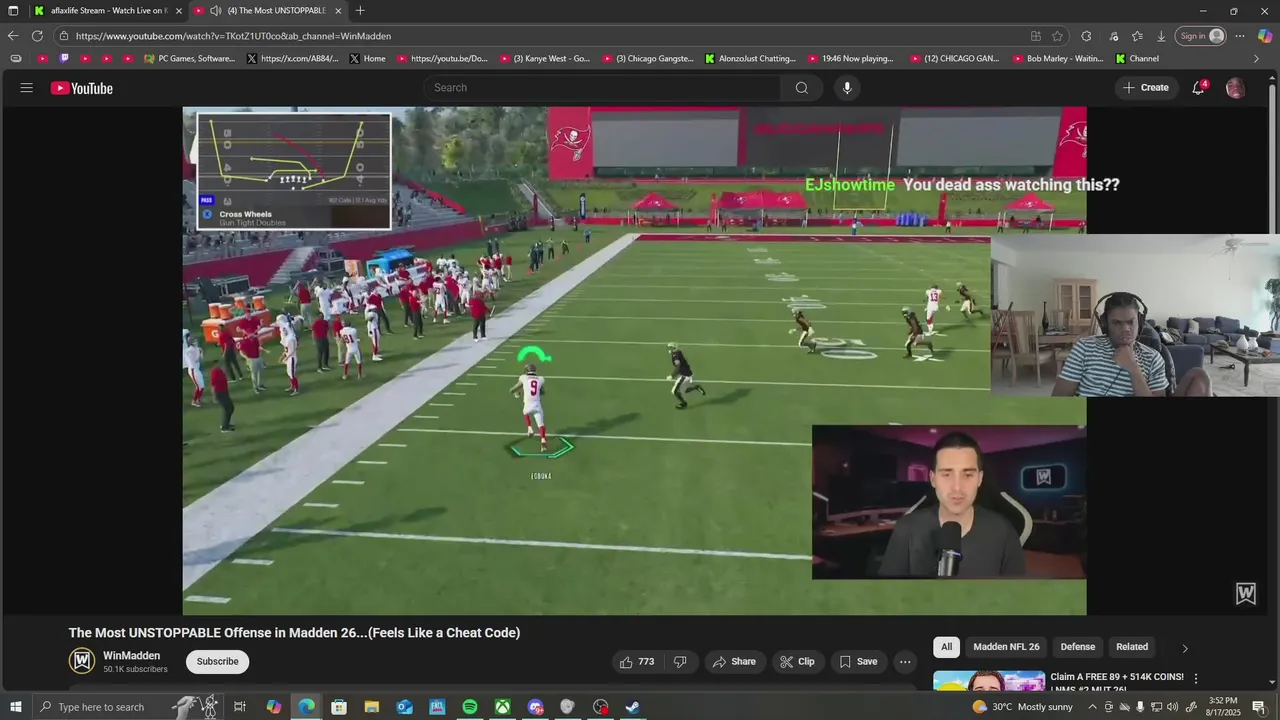Start voice search with microphone icon
1280x720 pixels.
[847, 88]
